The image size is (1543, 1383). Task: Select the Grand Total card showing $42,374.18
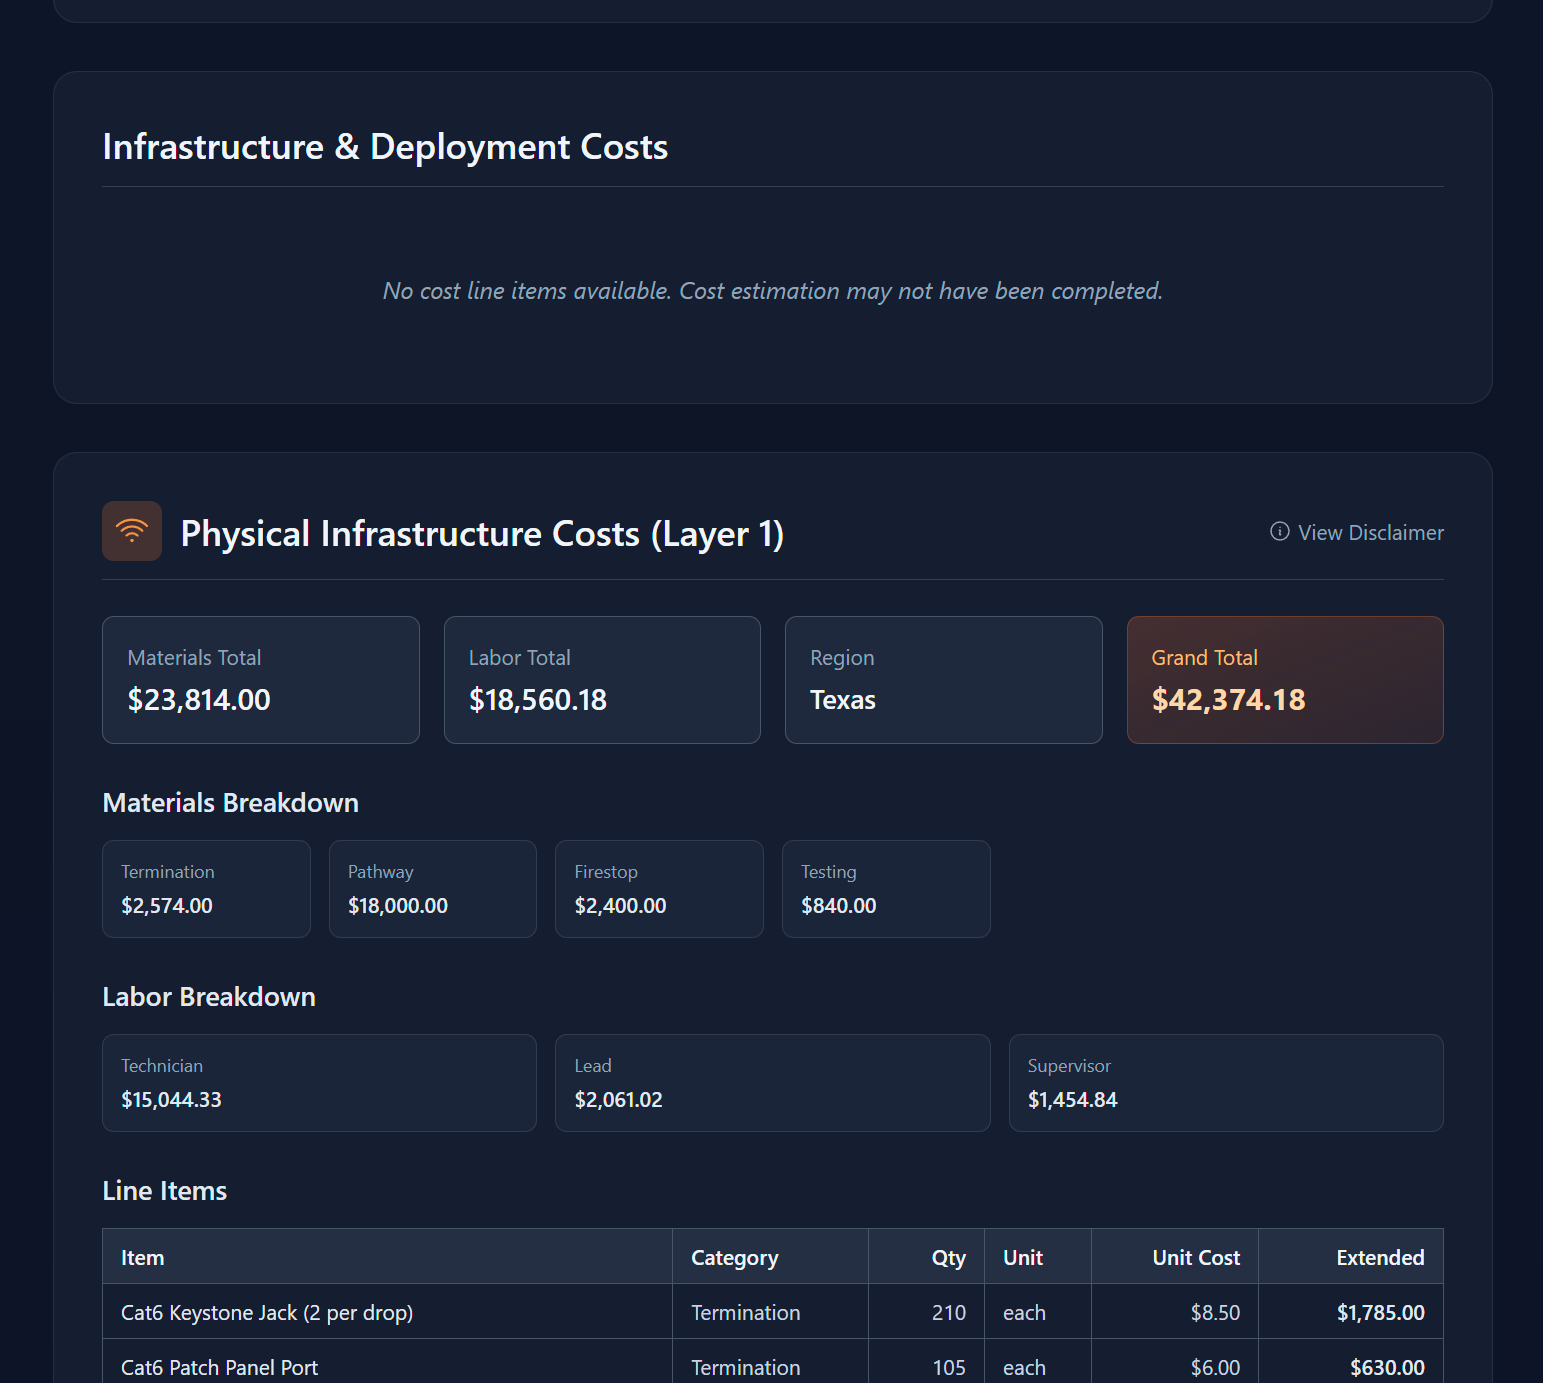[x=1285, y=680]
